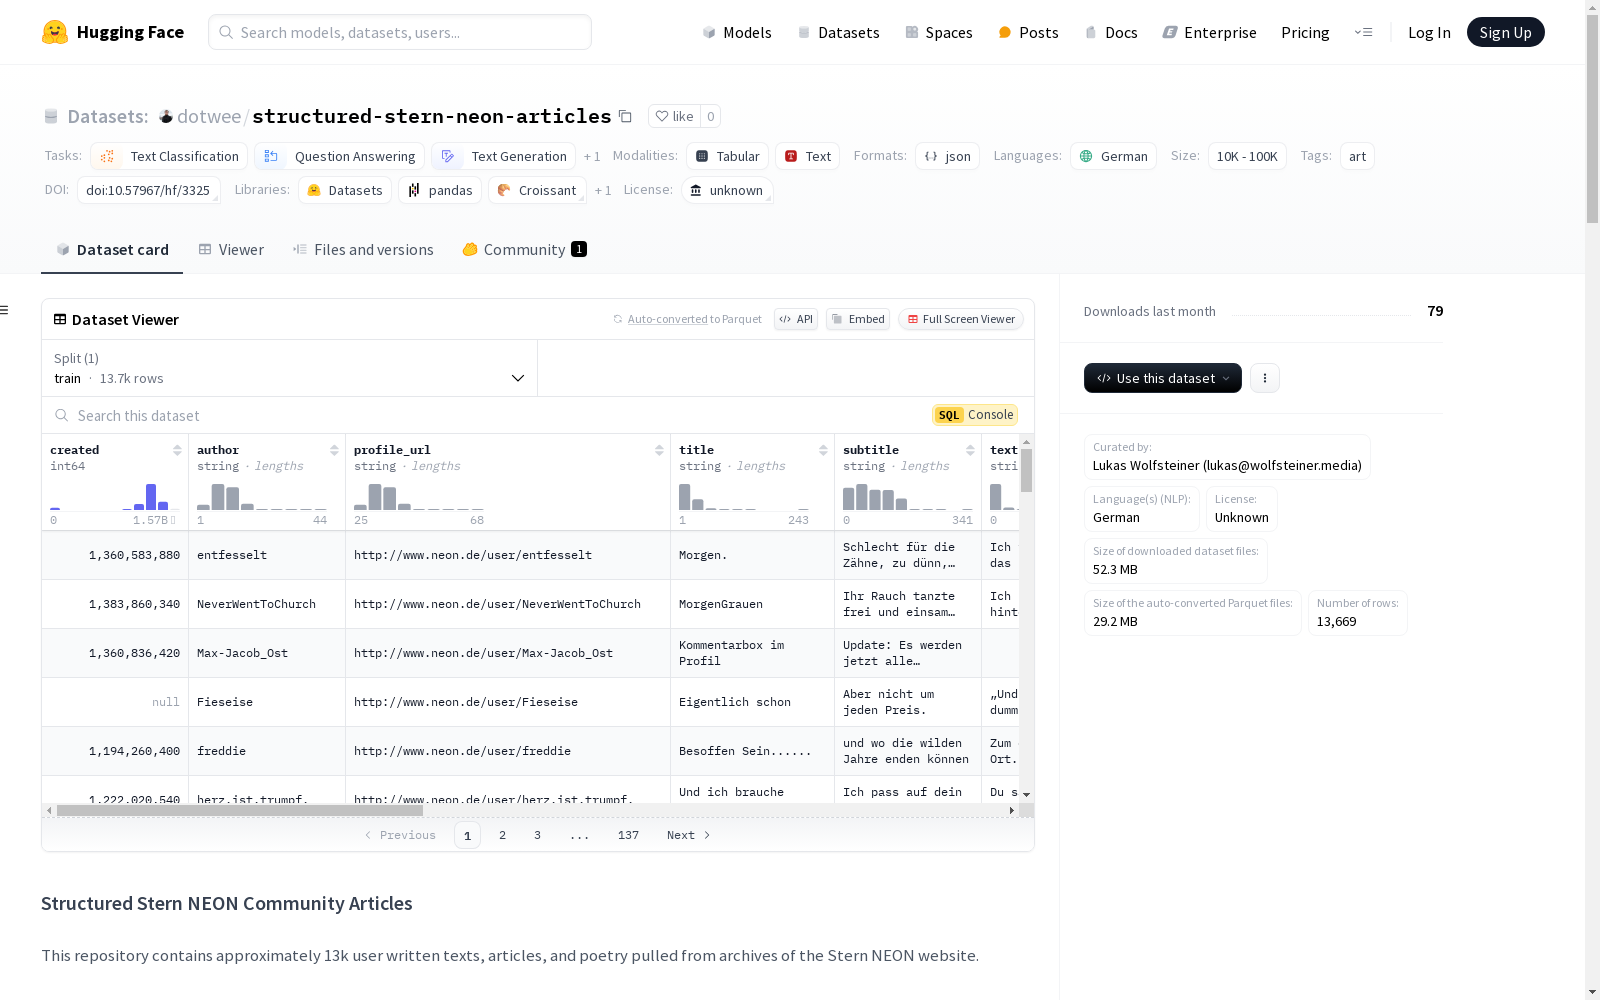Open the Spaces menu
This screenshot has width=1600, height=1000.
pyautogui.click(x=939, y=32)
